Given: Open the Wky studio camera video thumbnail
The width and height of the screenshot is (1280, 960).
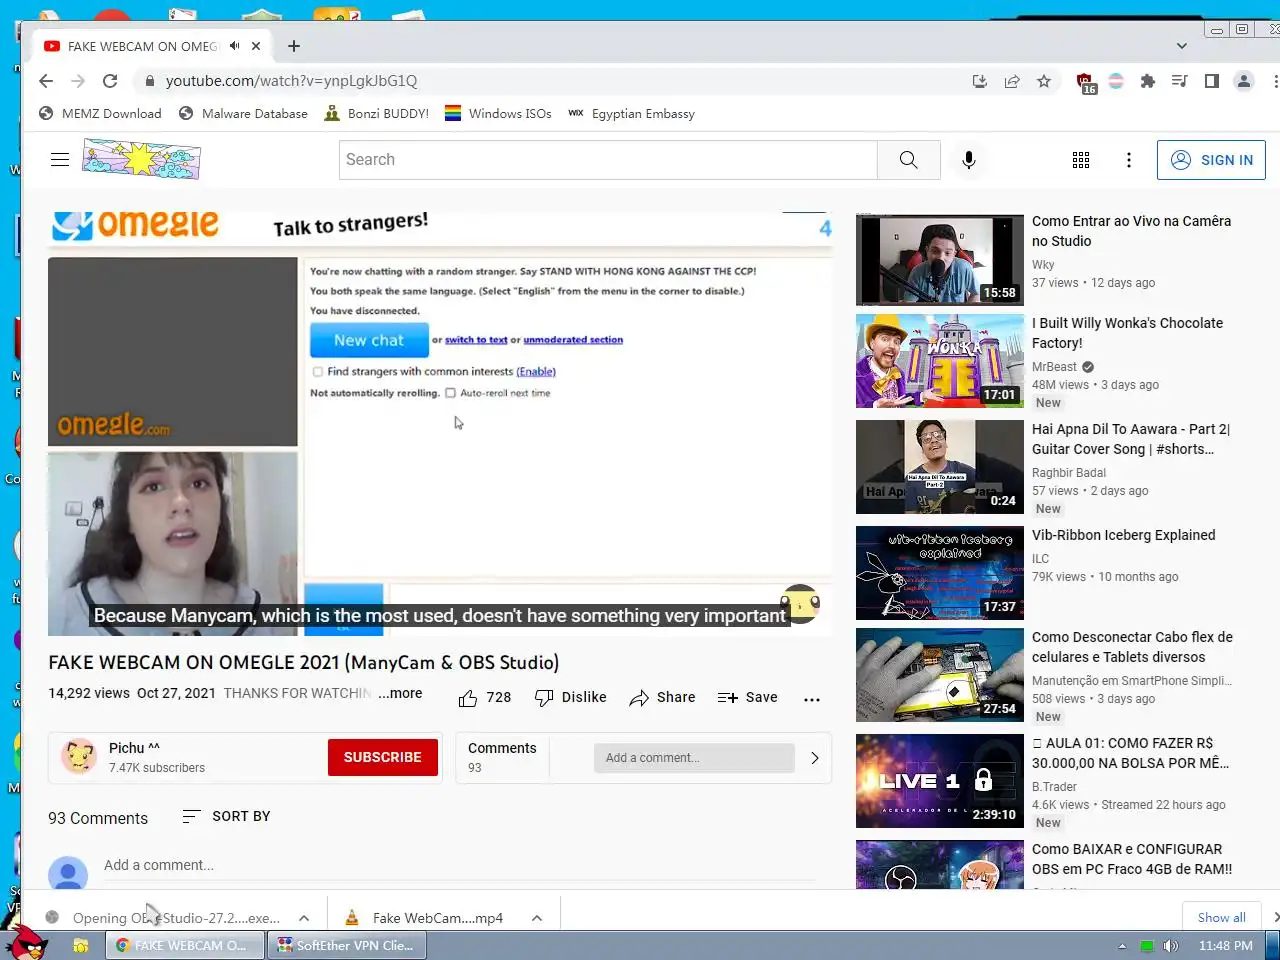Looking at the screenshot, I should coord(940,260).
